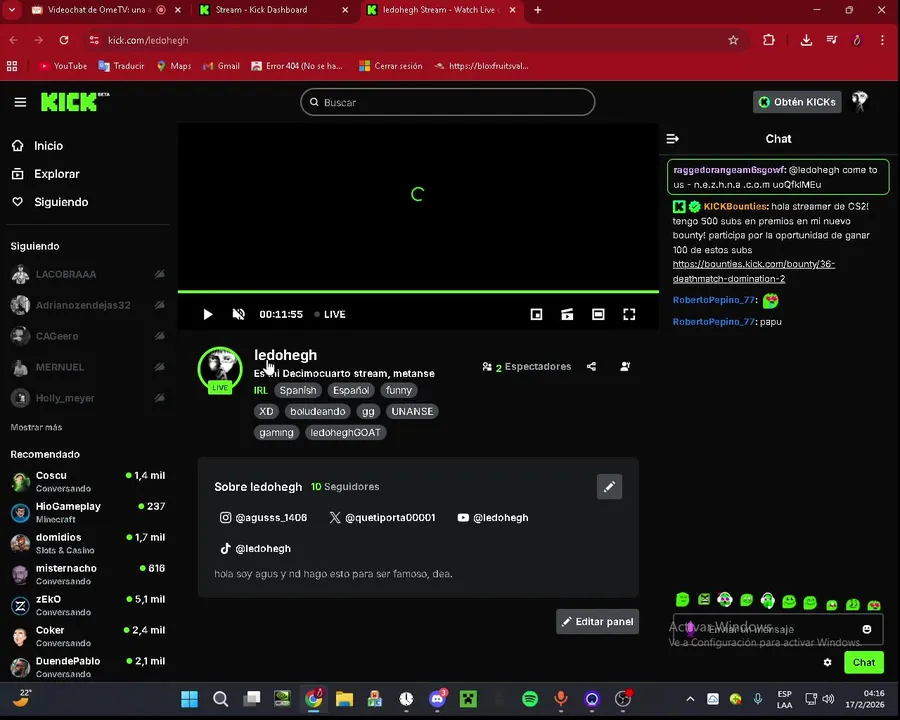Open the profile avatar menu
Viewport: 900px width, 720px height.
[860, 102]
